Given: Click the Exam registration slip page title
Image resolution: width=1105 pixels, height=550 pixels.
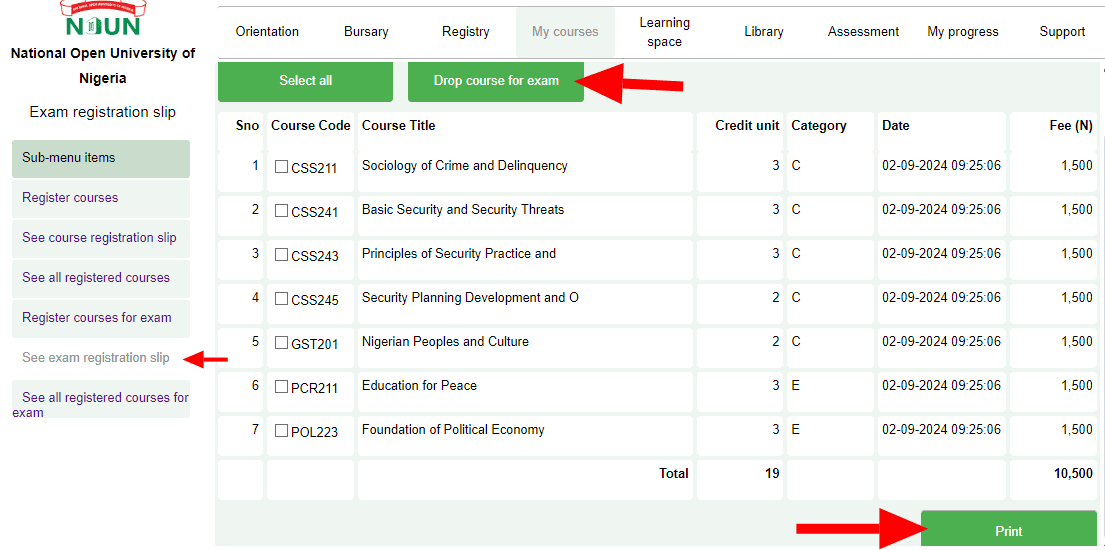Looking at the screenshot, I should (x=103, y=113).
